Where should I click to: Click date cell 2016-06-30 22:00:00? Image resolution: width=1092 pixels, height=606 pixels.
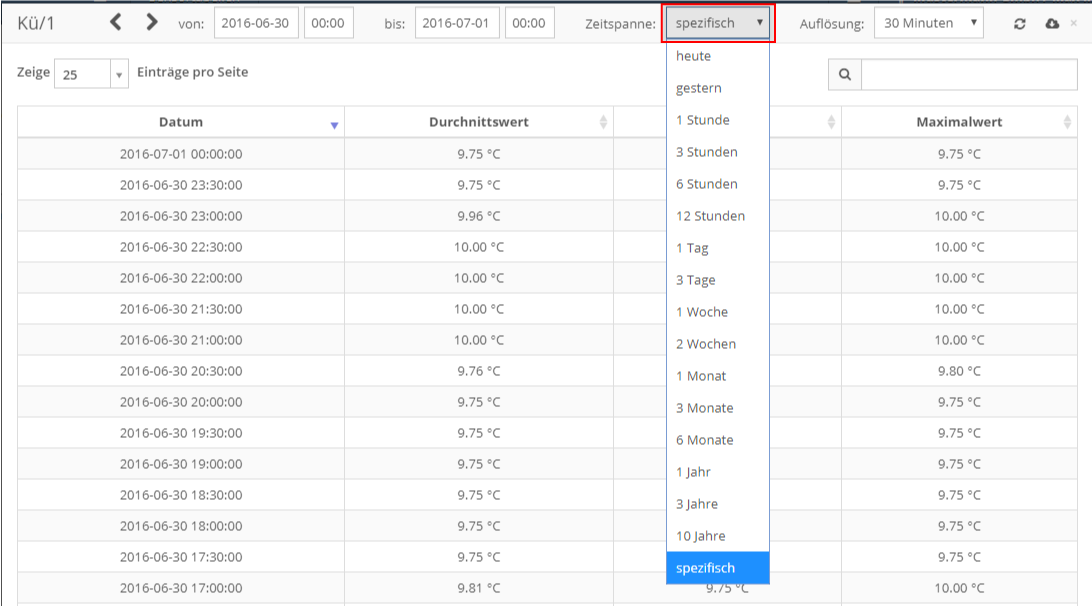(181, 278)
